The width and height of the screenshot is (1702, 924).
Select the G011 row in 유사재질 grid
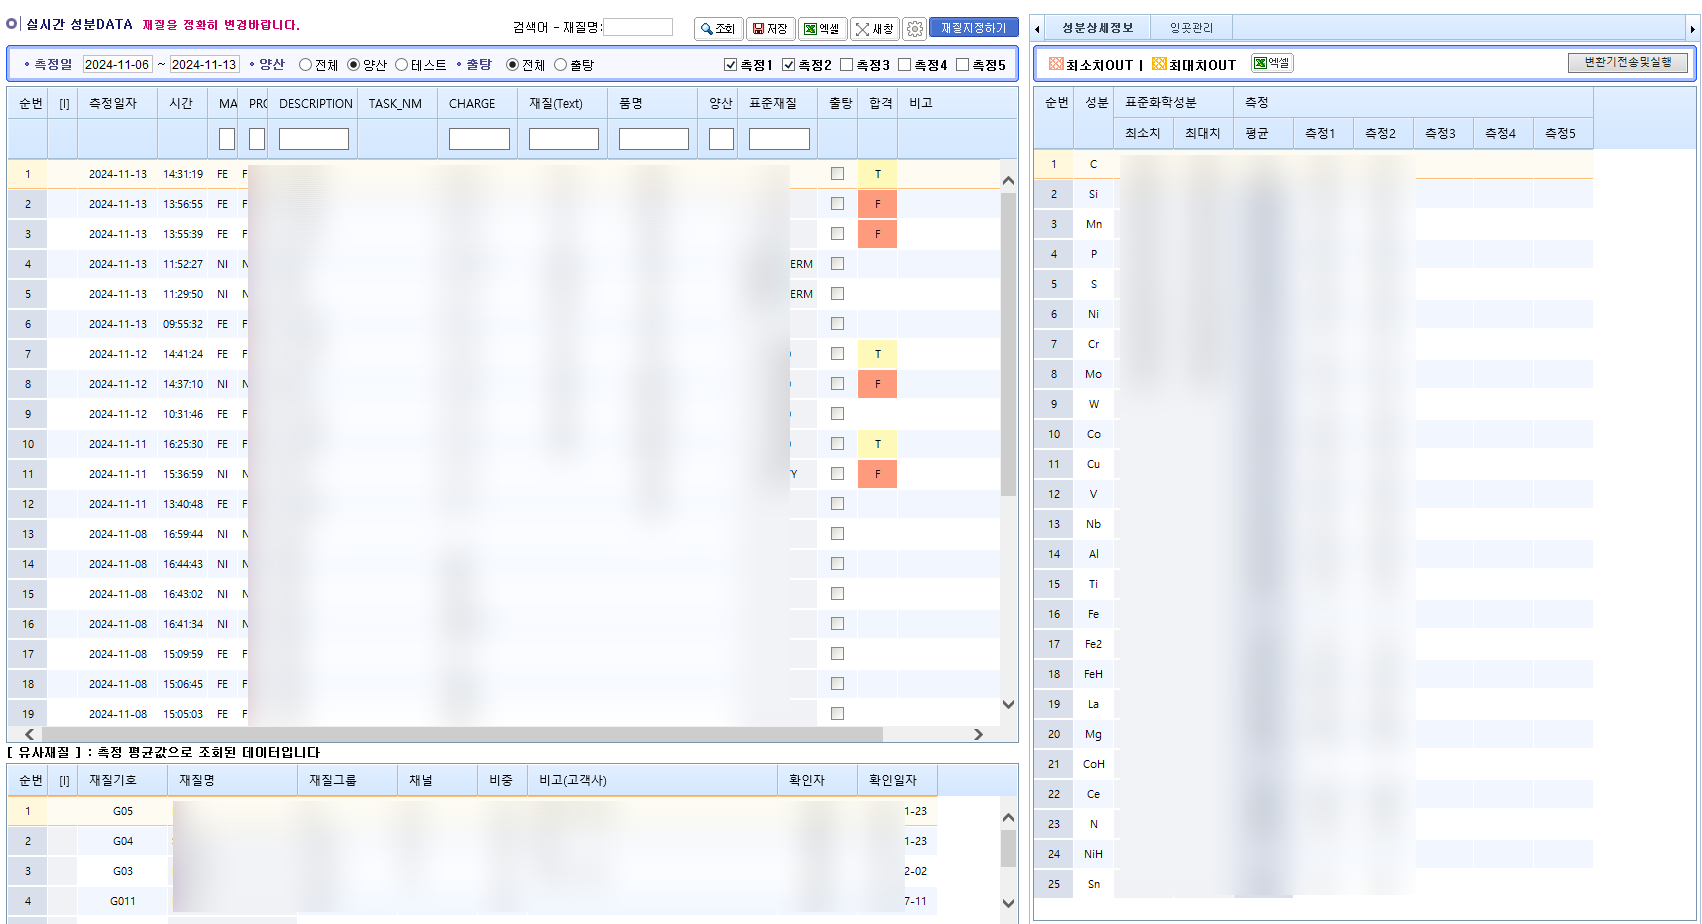(472, 901)
